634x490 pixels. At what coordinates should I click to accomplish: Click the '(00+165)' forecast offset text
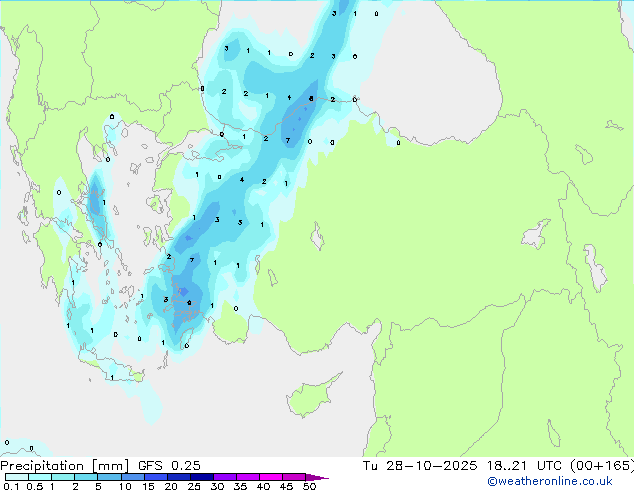tap(602, 466)
